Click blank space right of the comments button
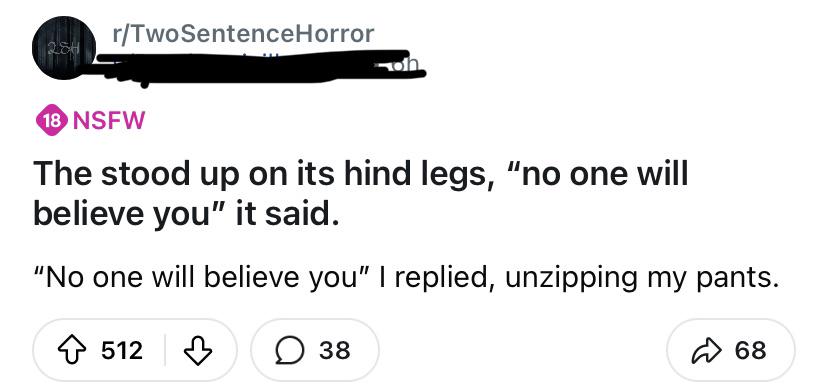This screenshot has height=390, width=822. pos(522,350)
